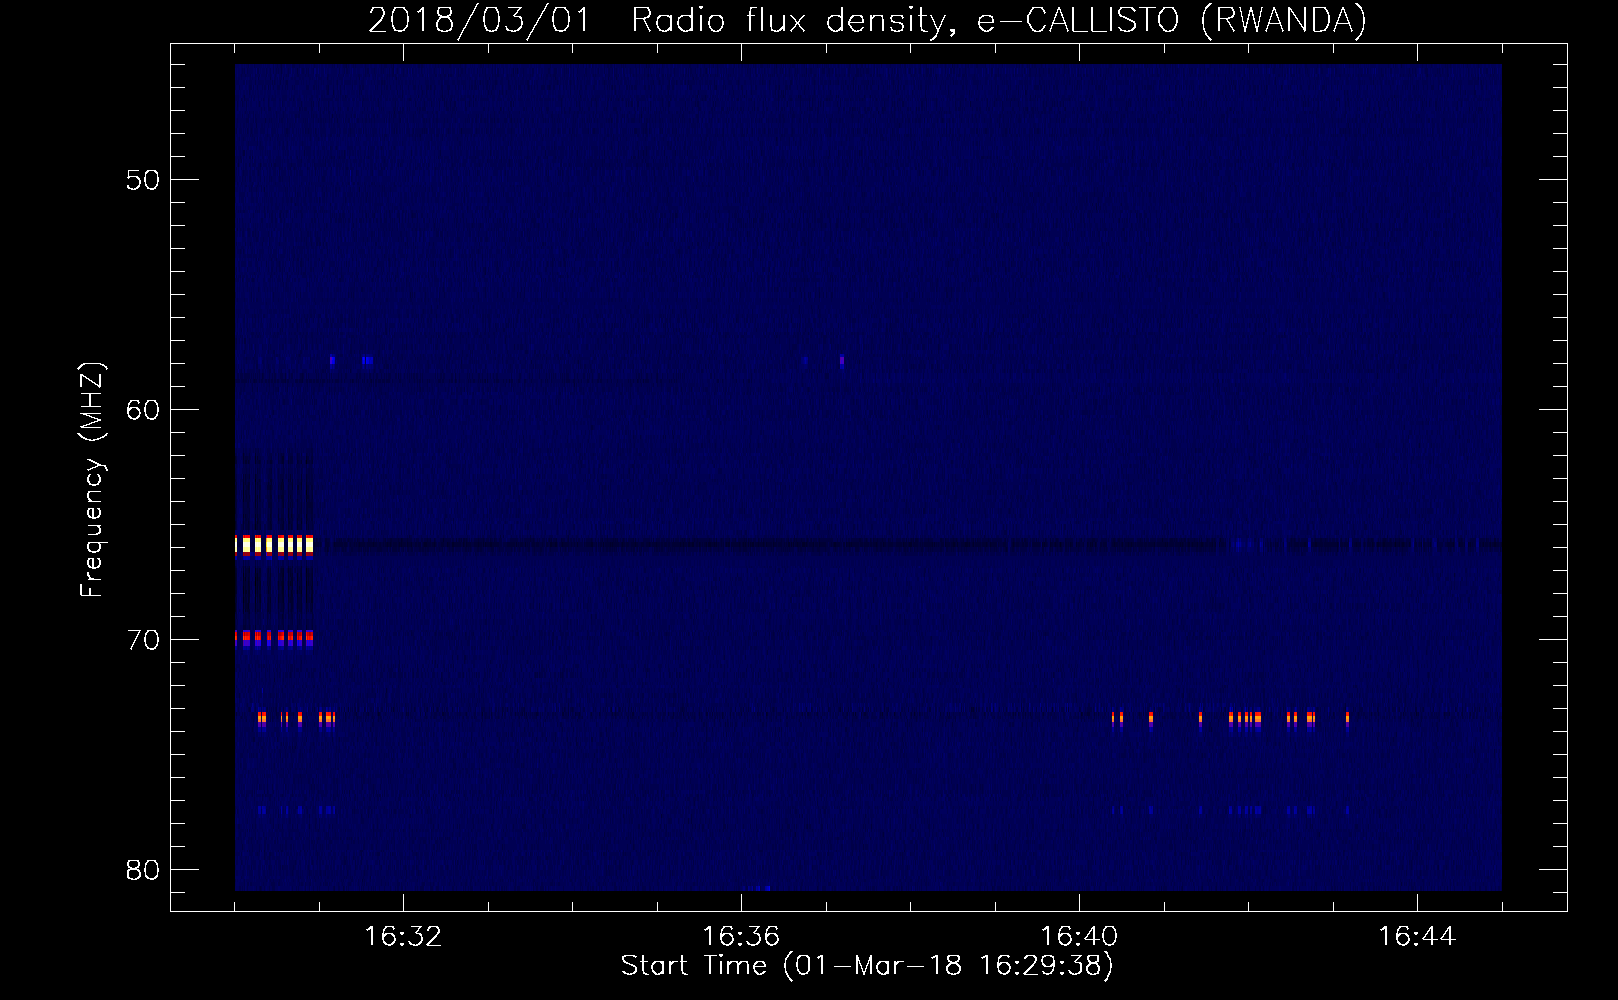Click the 'Frequency (MHZ)' y-axis label
This screenshot has height=1000, width=1618.
click(x=92, y=480)
